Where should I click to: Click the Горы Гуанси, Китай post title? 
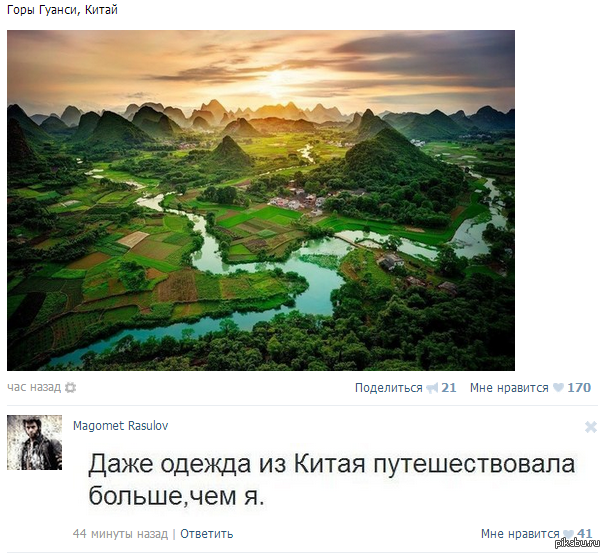click(x=62, y=10)
